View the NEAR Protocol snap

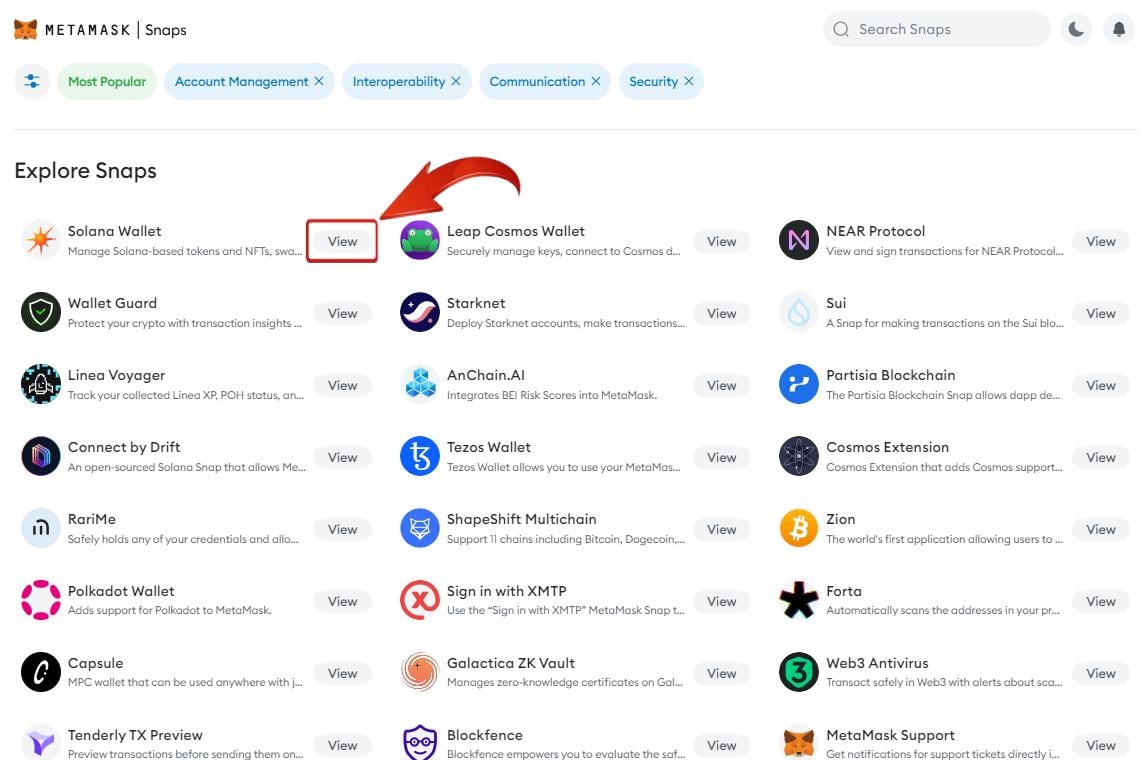pos(1100,241)
